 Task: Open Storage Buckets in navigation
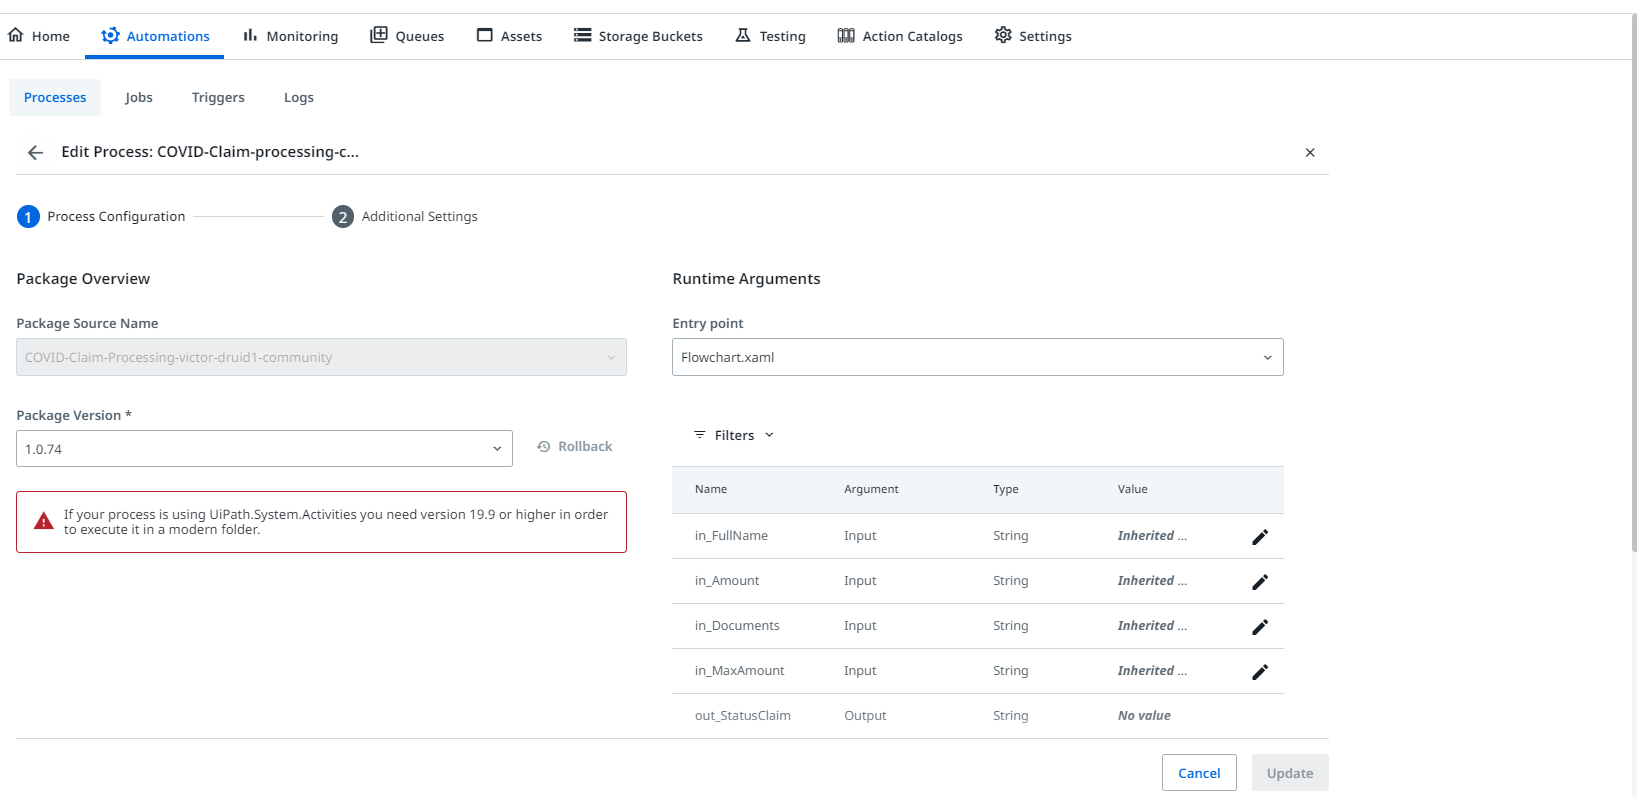click(638, 36)
